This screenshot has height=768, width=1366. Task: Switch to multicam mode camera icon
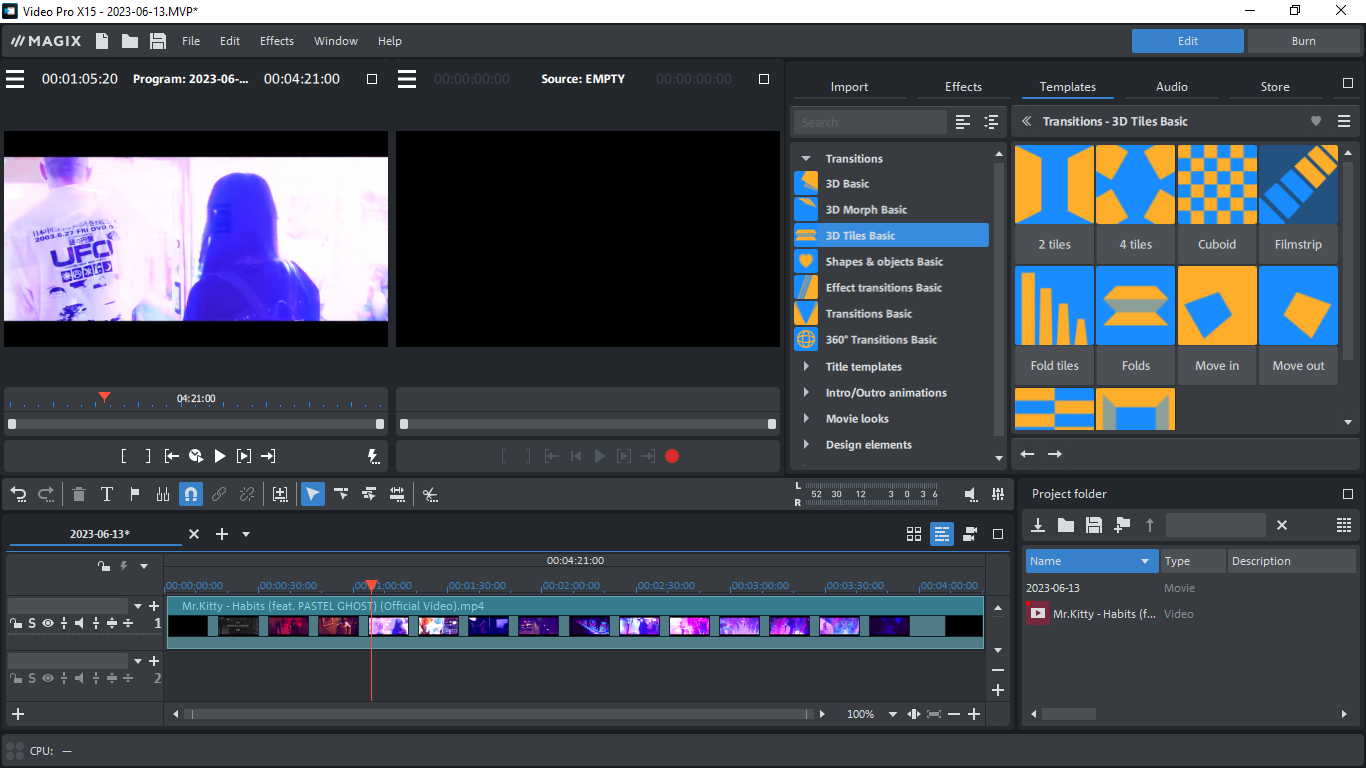(969, 534)
